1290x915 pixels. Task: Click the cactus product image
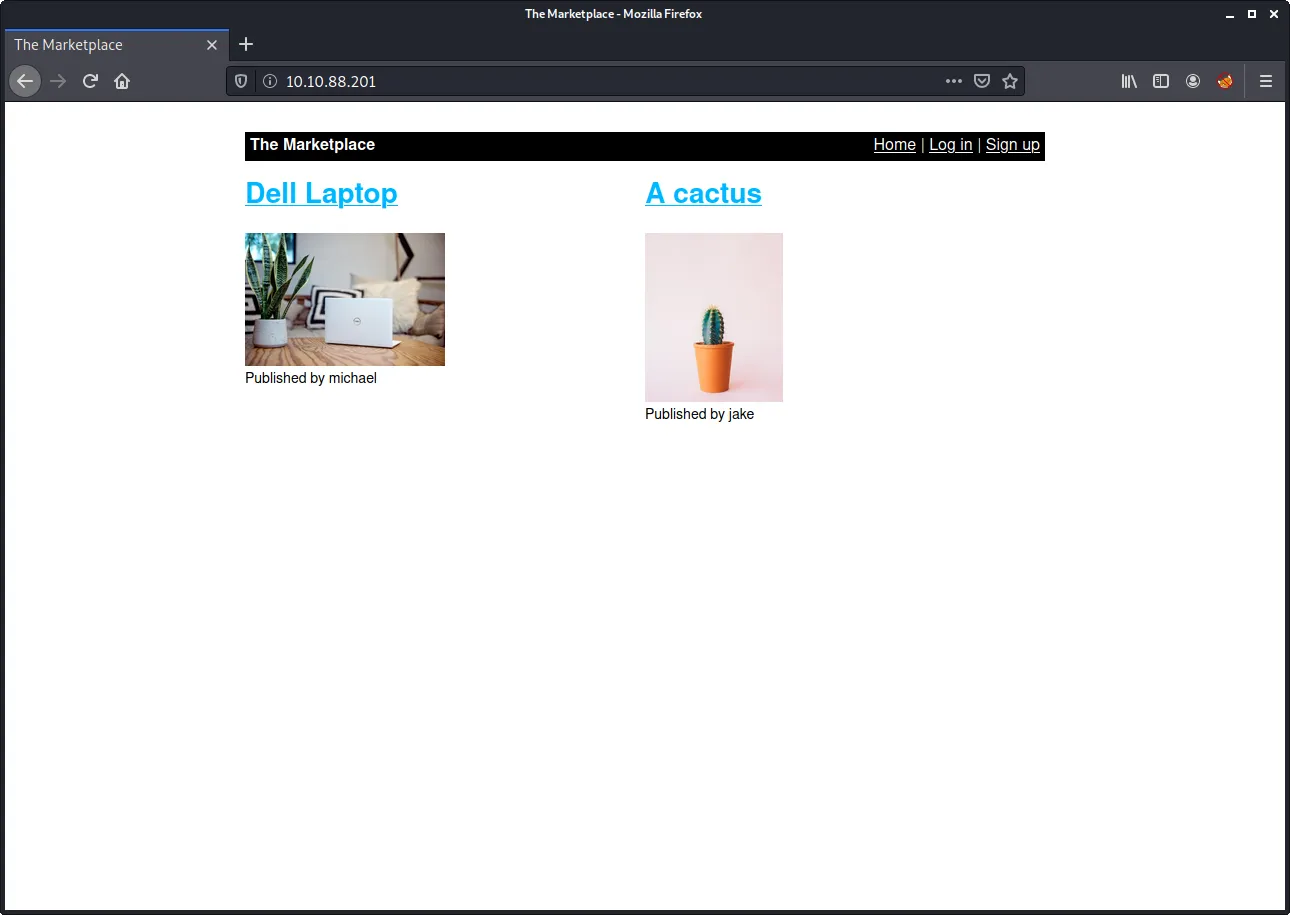pyautogui.click(x=713, y=317)
